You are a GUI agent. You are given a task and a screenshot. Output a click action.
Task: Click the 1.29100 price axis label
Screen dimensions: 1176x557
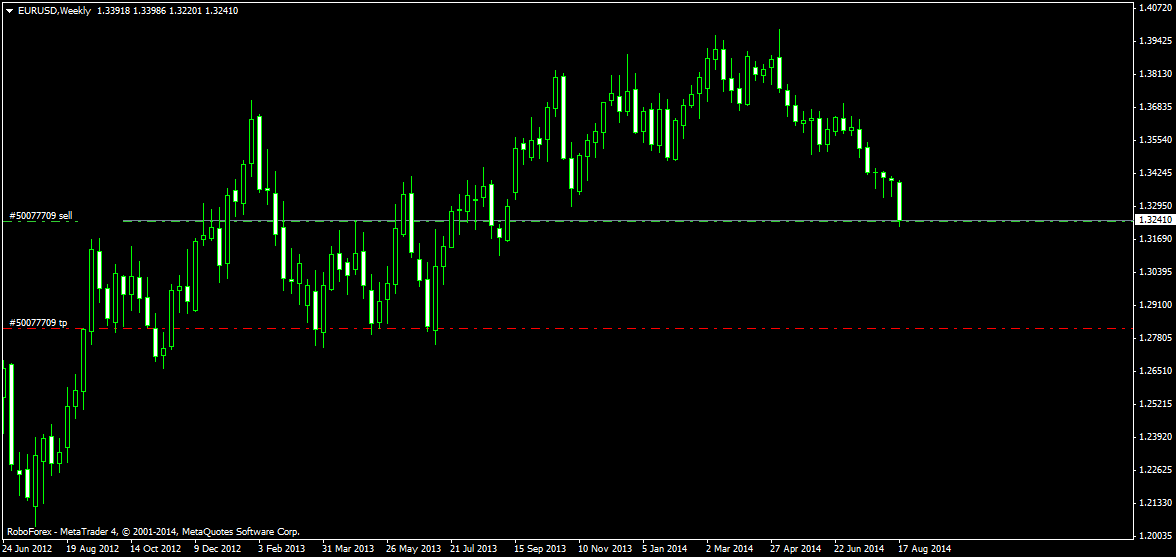[1155, 304]
